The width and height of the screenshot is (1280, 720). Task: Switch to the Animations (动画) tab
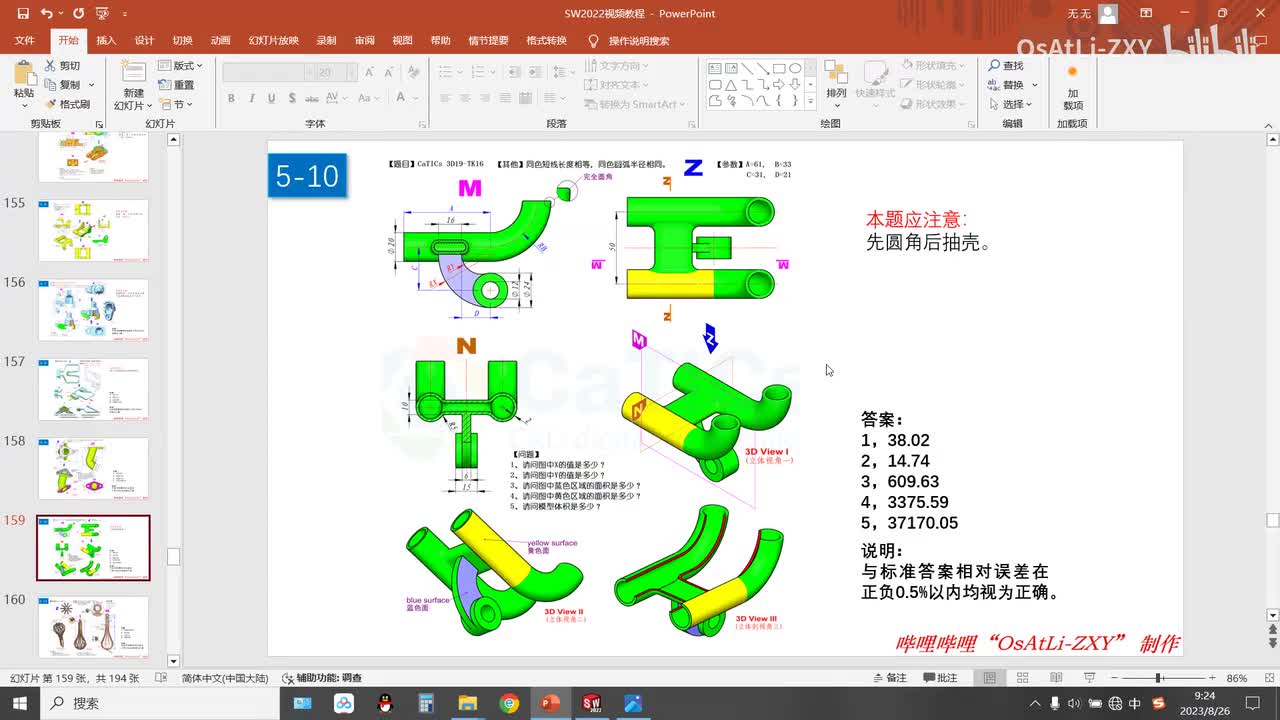pyautogui.click(x=220, y=41)
